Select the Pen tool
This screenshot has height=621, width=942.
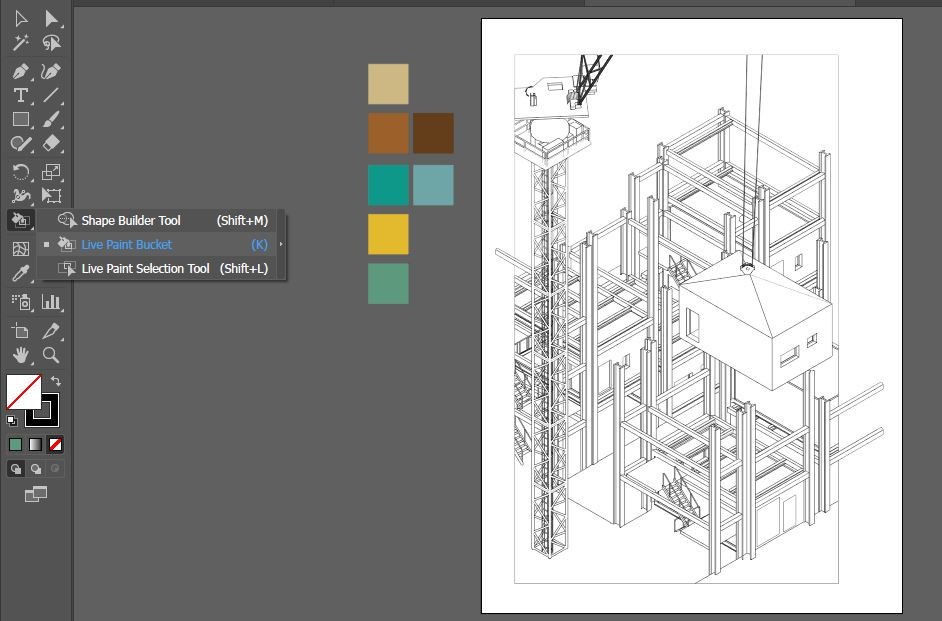[x=20, y=71]
